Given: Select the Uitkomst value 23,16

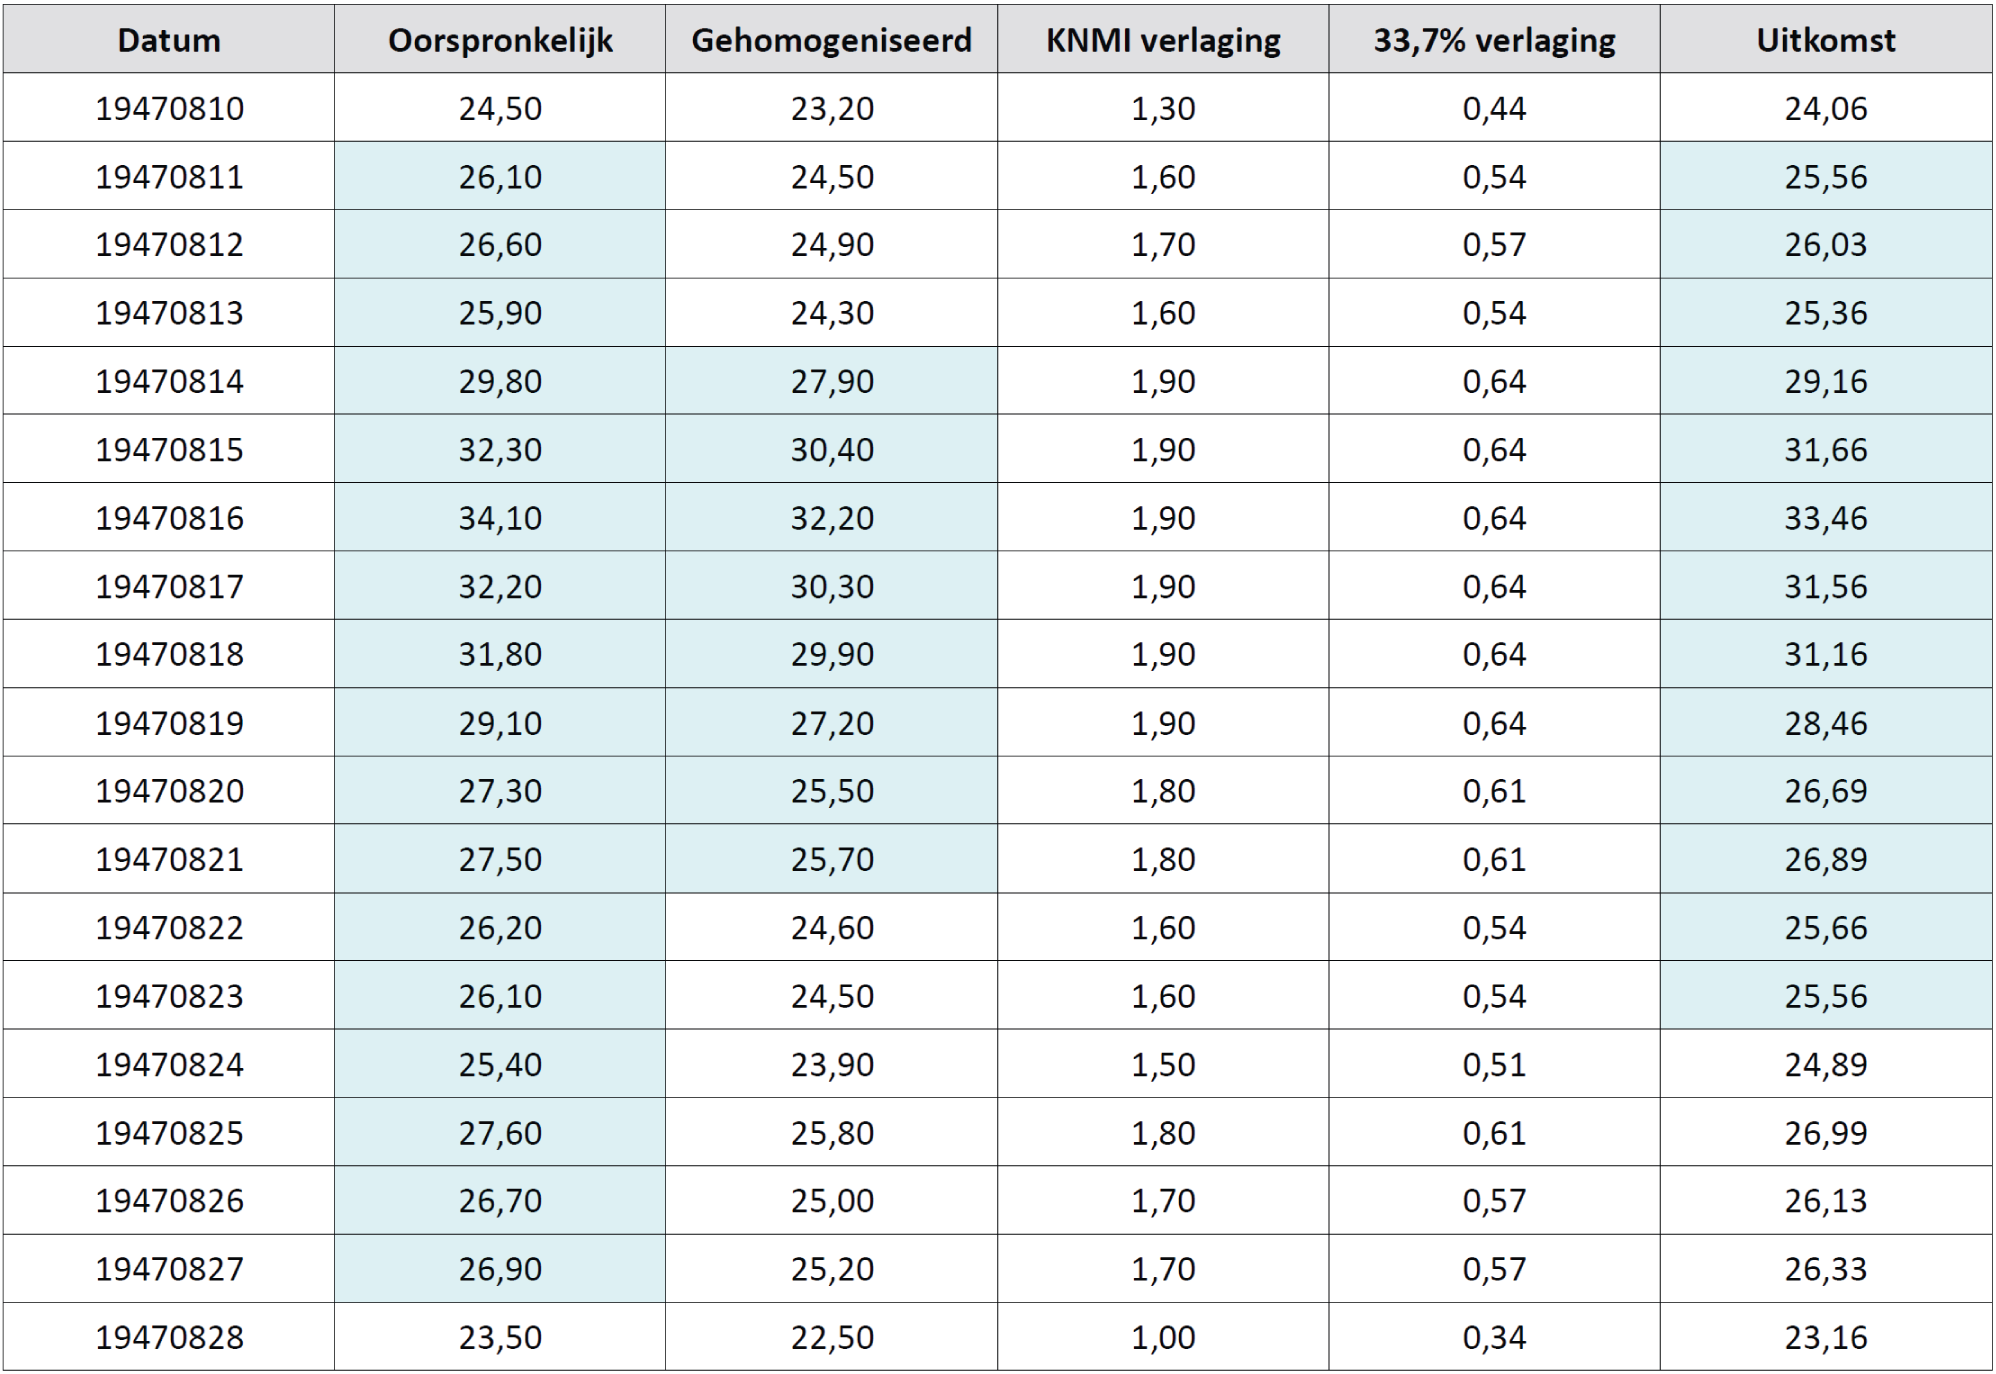Looking at the screenshot, I should point(1826,1337).
